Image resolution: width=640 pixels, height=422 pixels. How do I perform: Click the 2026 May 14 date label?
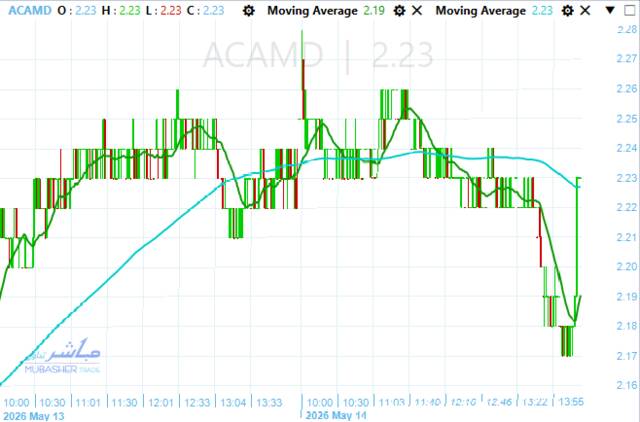(336, 416)
